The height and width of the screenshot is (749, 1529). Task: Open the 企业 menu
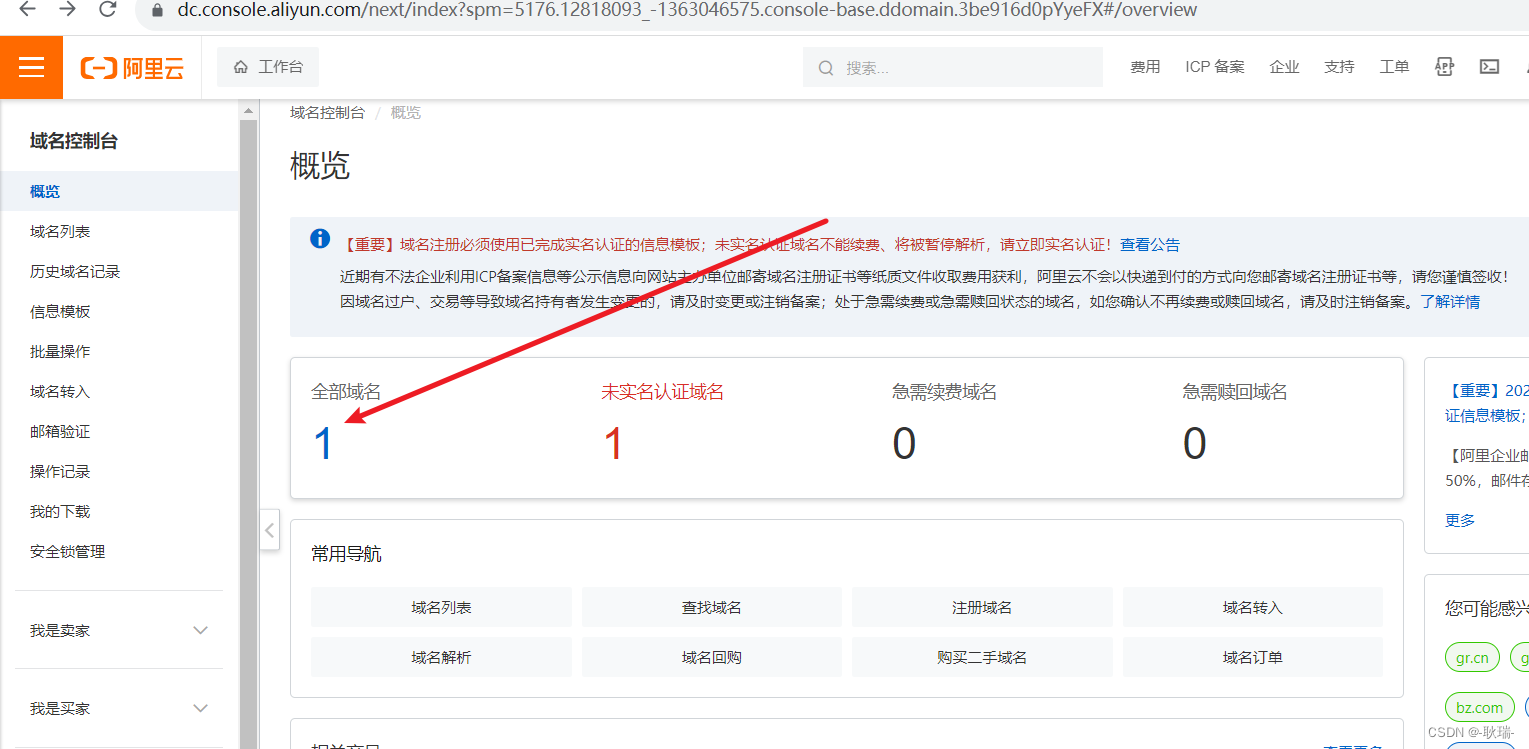(1284, 67)
